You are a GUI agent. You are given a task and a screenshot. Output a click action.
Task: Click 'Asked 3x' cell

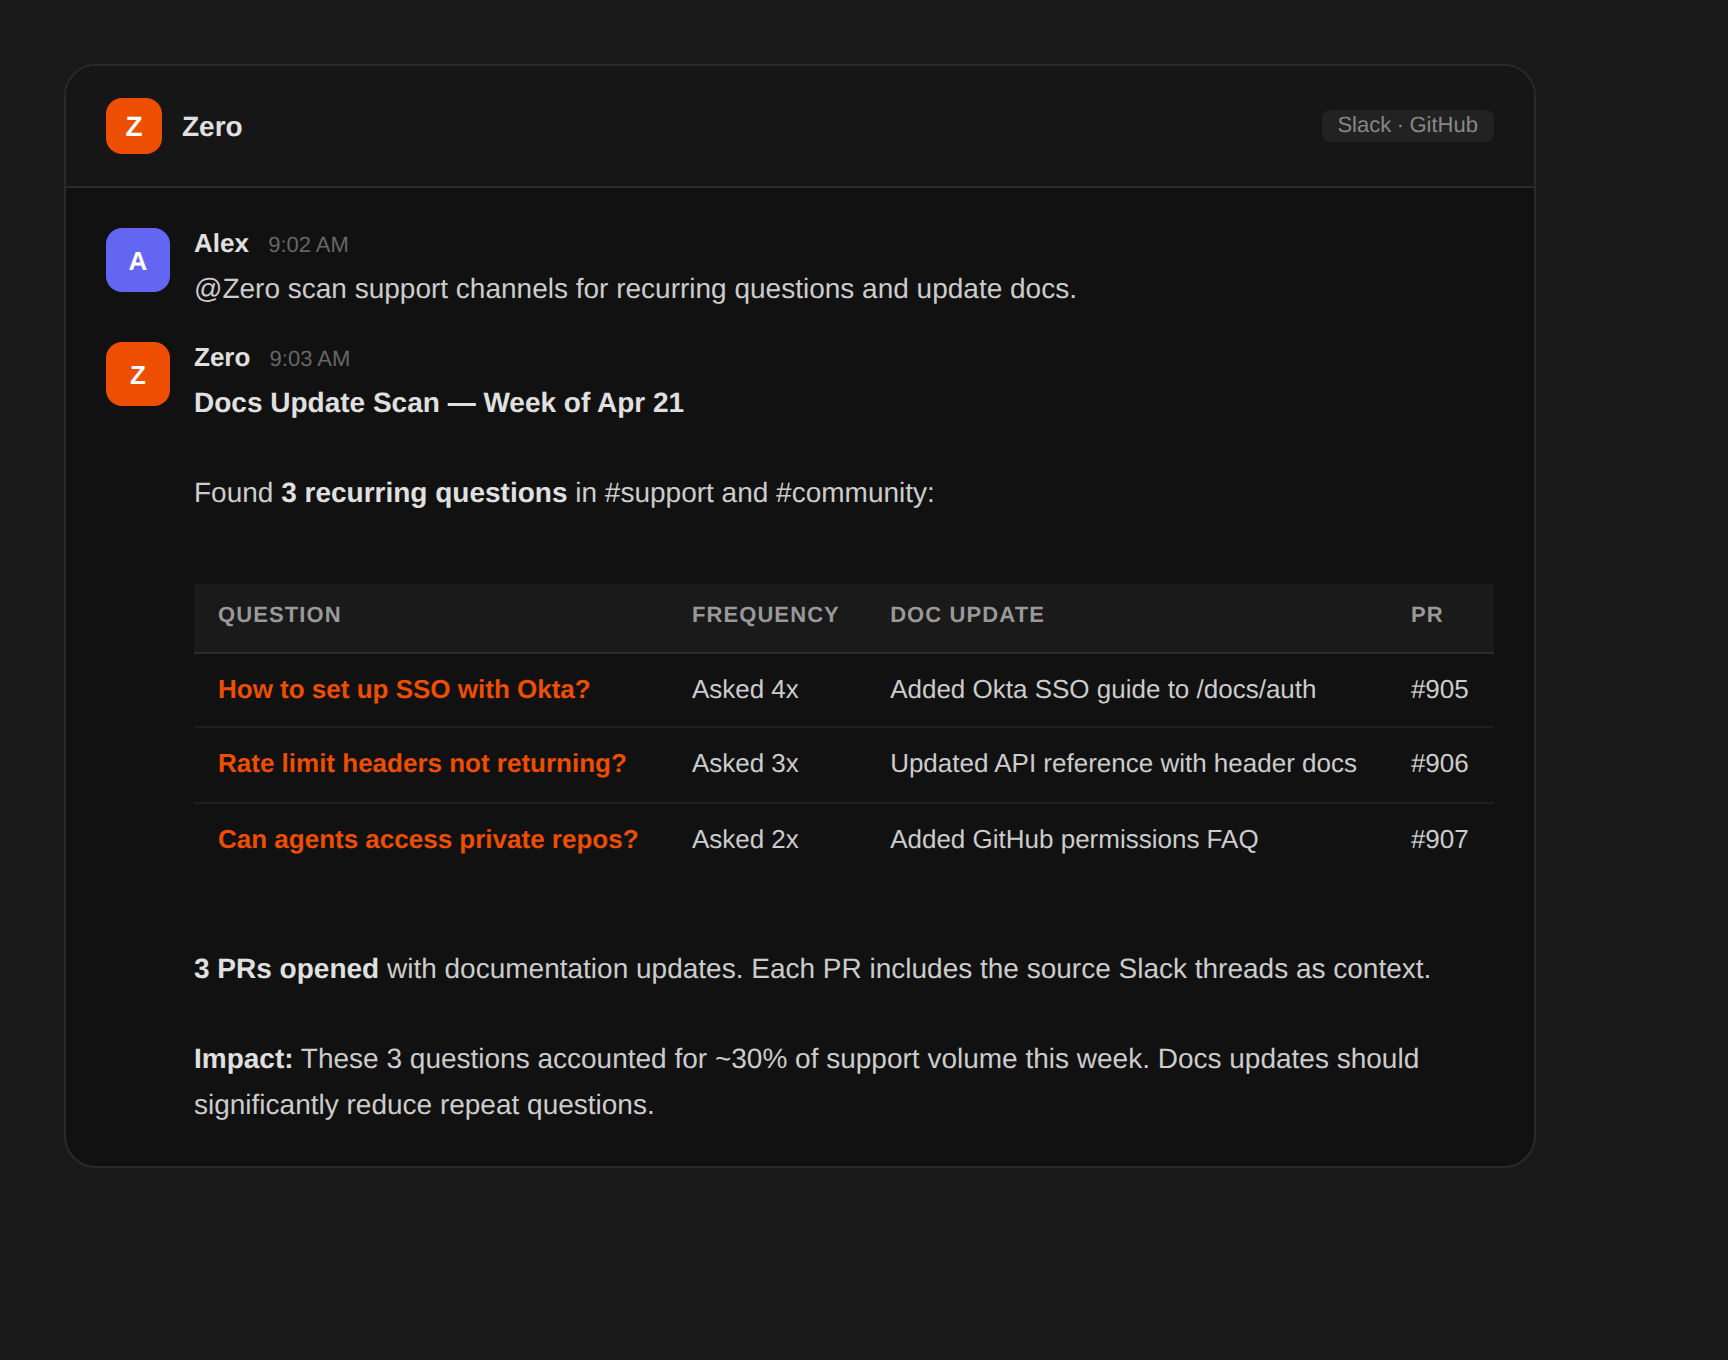click(x=745, y=763)
